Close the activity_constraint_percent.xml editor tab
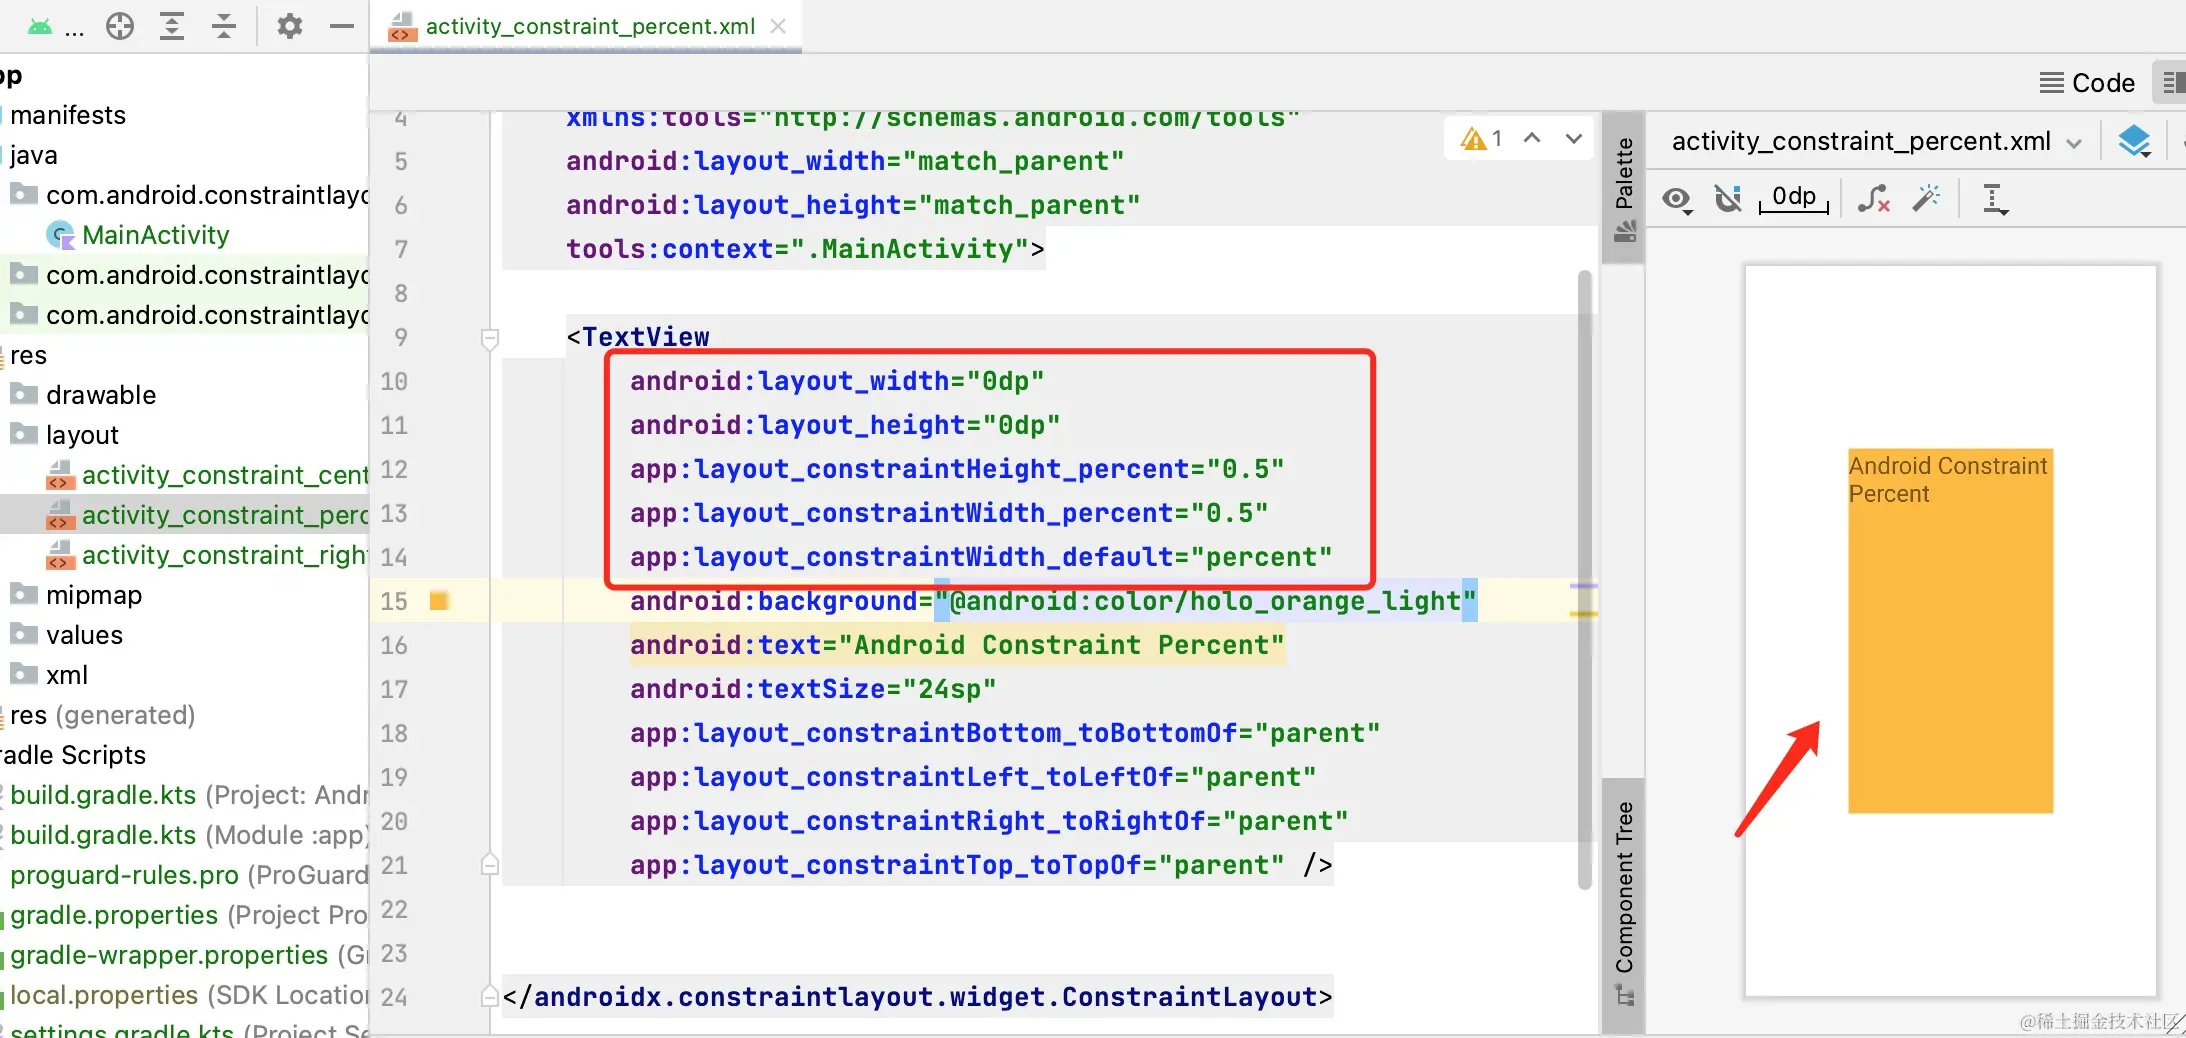The height and width of the screenshot is (1038, 2186). 778,27
